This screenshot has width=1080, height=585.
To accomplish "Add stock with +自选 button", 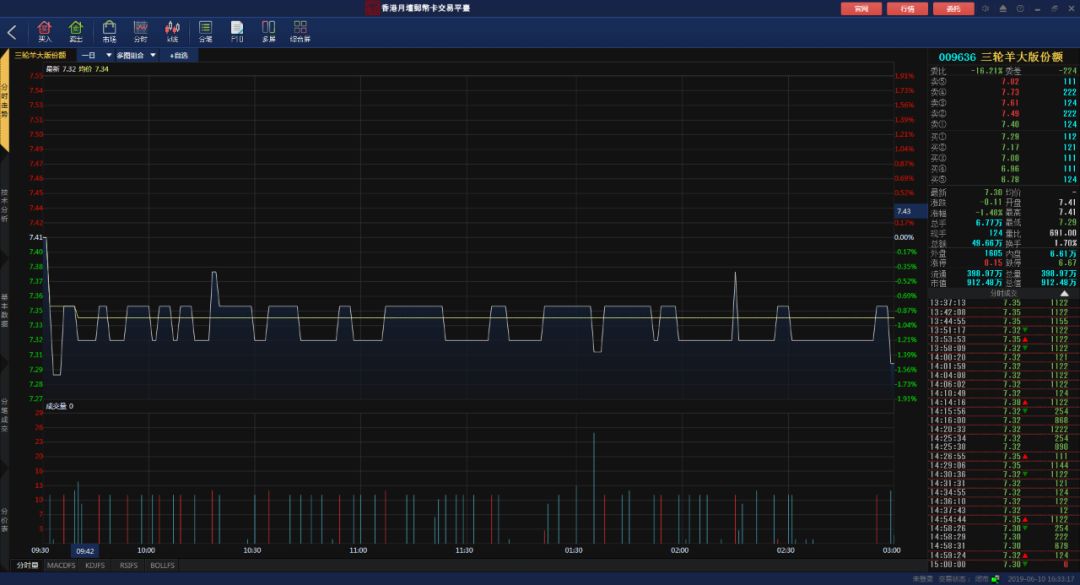I will coord(179,55).
